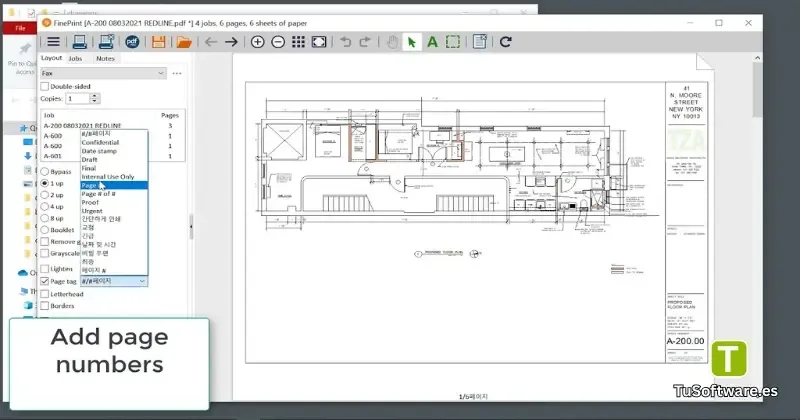Switch to the Jobs tab
The height and width of the screenshot is (420, 800).
click(x=76, y=59)
